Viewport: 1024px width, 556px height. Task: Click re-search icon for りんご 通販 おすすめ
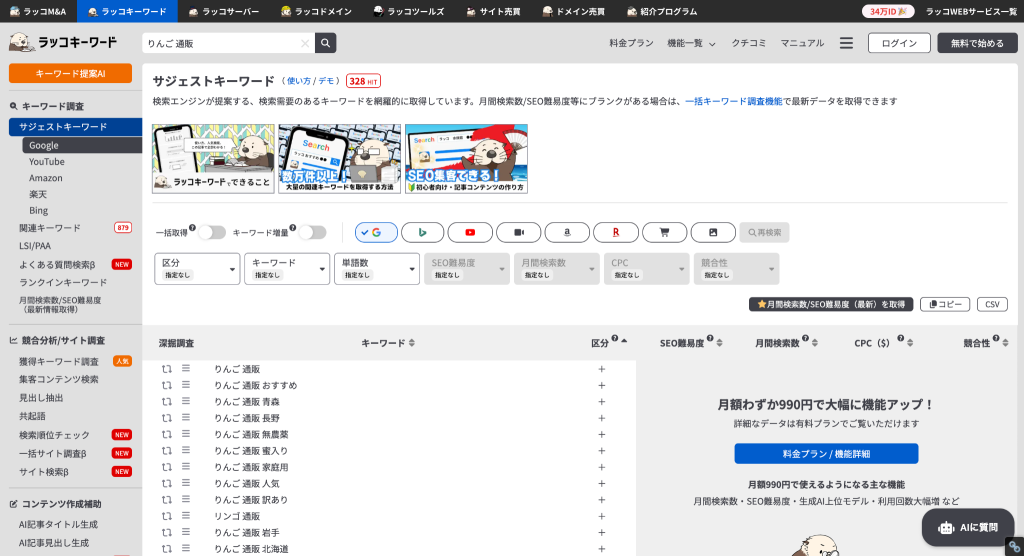point(167,385)
